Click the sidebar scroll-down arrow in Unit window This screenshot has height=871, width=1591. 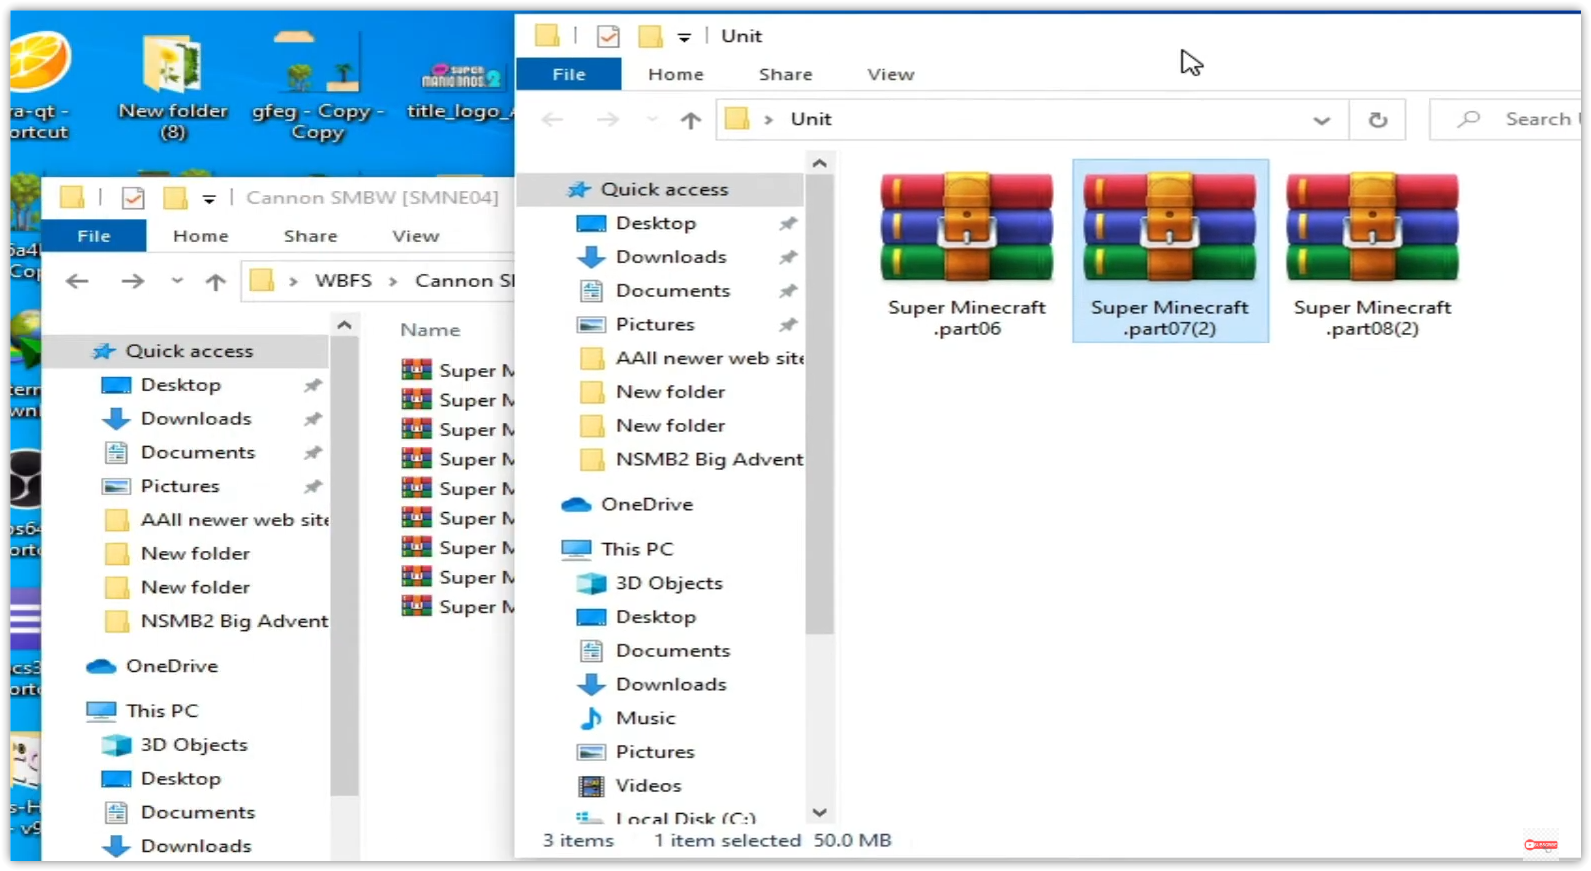[820, 813]
